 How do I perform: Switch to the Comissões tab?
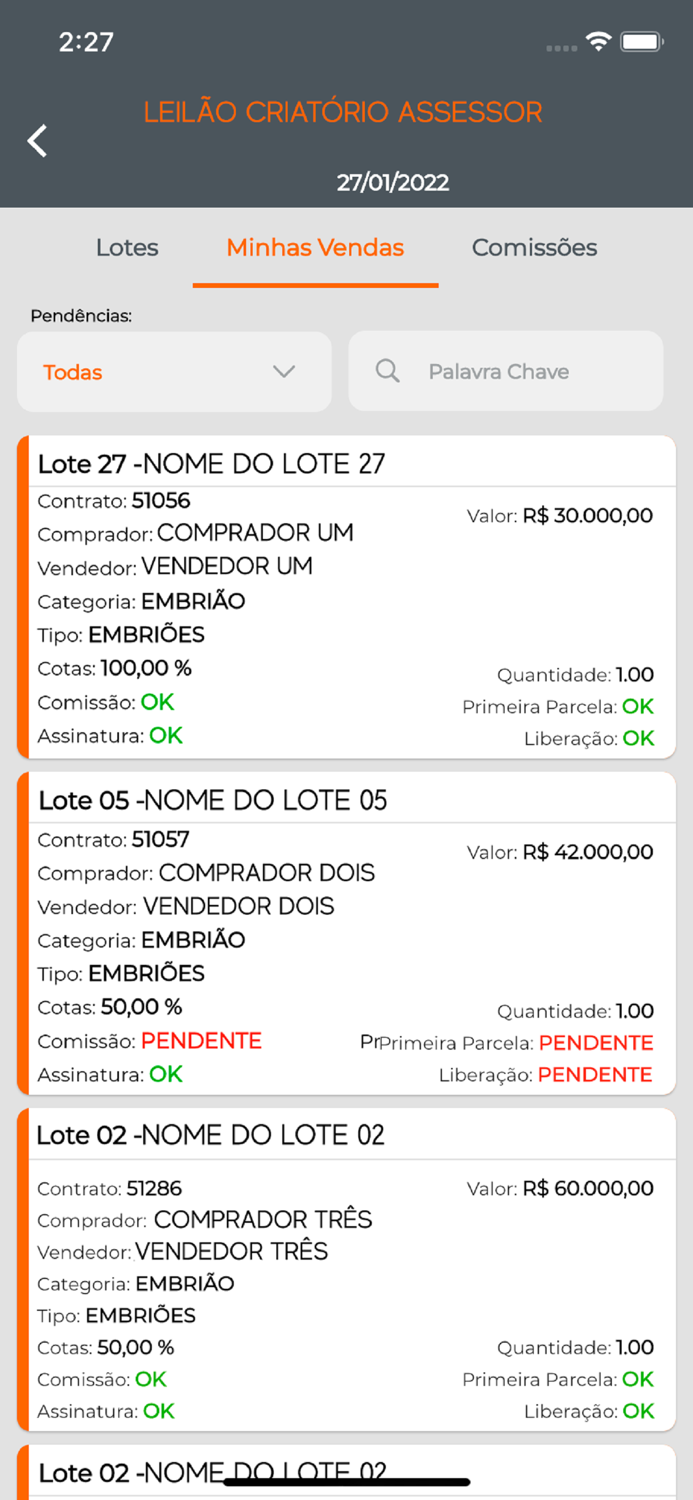(x=533, y=247)
